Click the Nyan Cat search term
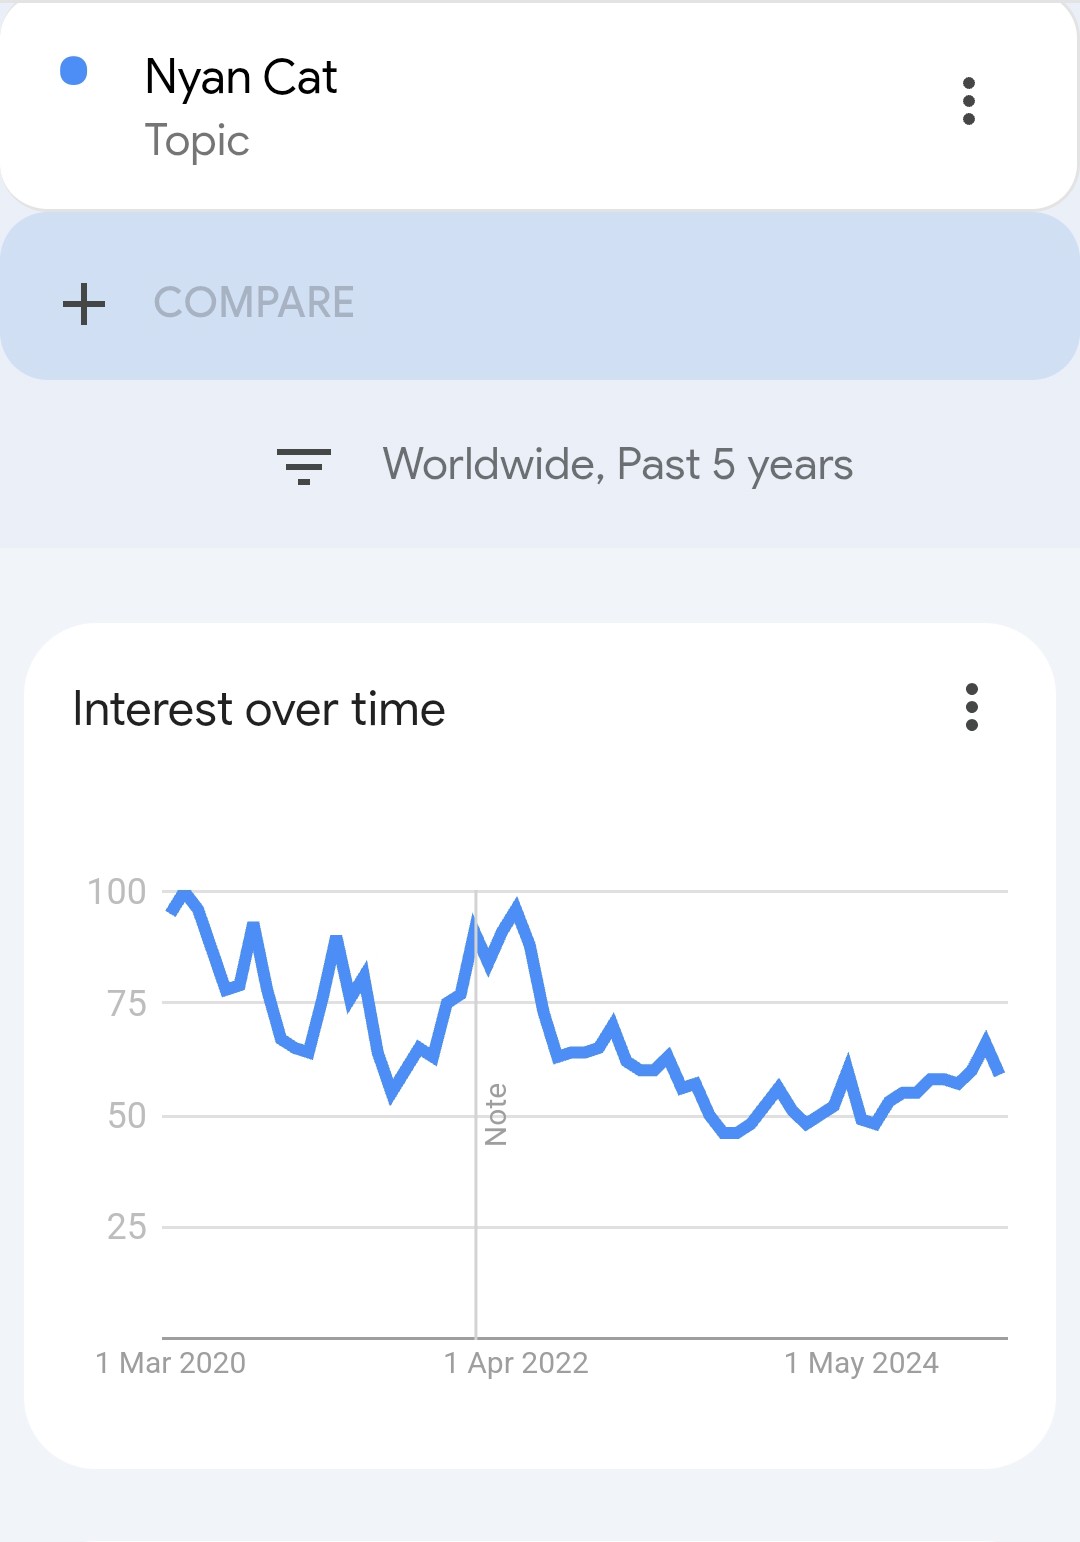The height and width of the screenshot is (1542, 1080). coord(241,77)
